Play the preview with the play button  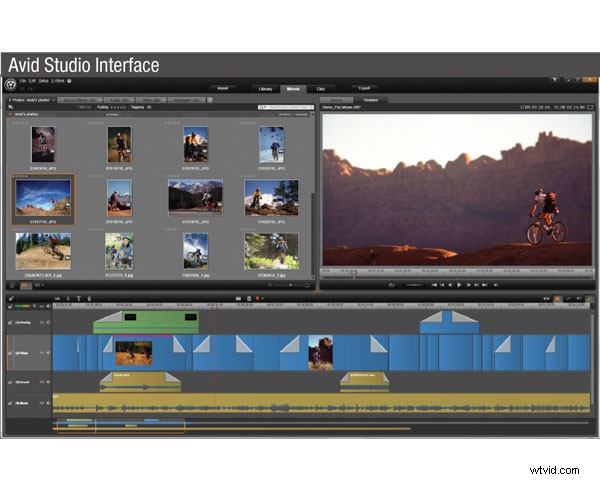[x=459, y=285]
